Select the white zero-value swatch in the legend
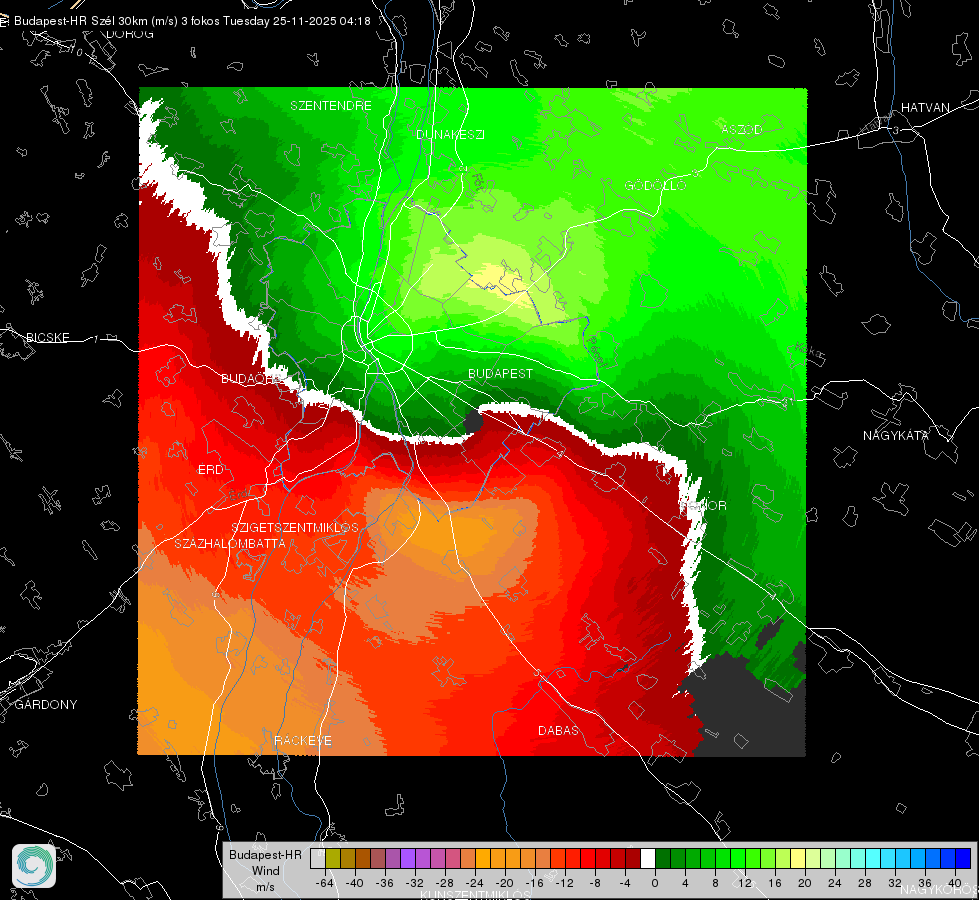This screenshot has height=900, width=979. tap(648, 859)
